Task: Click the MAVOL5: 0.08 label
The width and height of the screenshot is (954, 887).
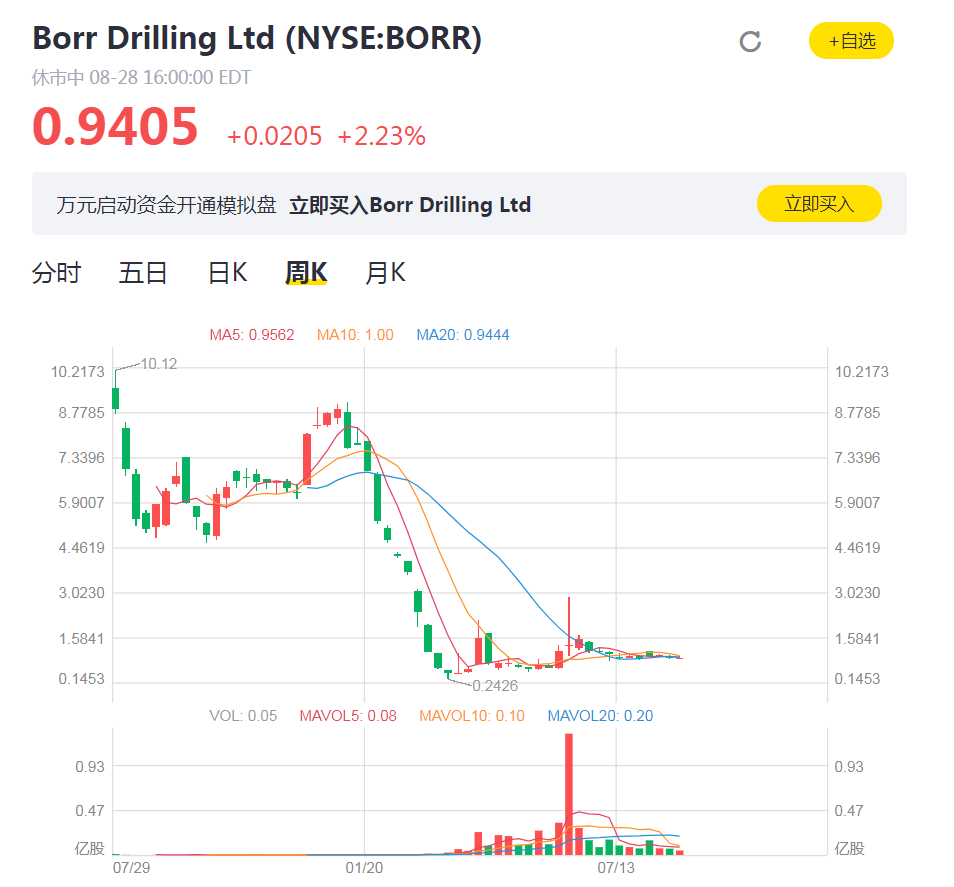Action: tap(348, 715)
